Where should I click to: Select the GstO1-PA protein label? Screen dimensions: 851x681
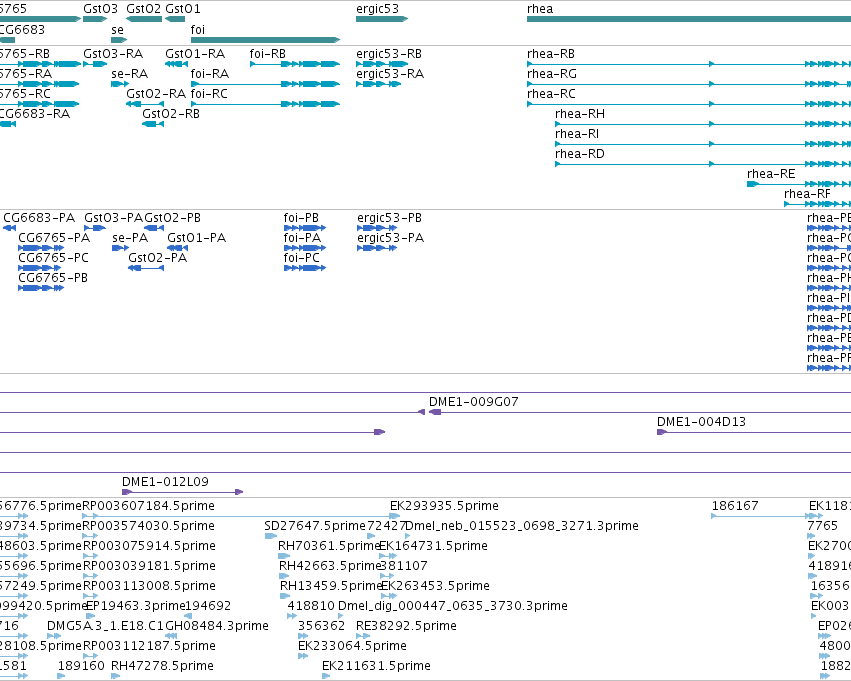196,238
